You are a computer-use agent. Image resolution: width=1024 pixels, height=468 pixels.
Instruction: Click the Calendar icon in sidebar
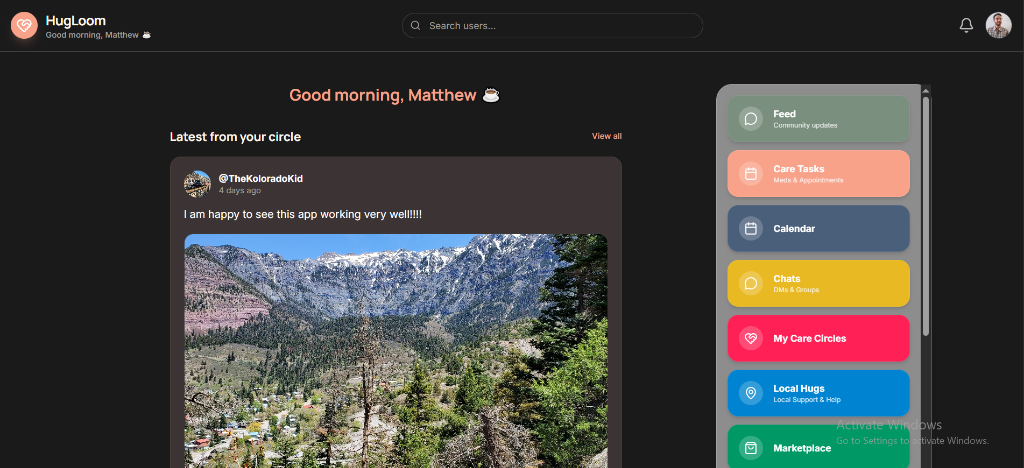(x=751, y=229)
